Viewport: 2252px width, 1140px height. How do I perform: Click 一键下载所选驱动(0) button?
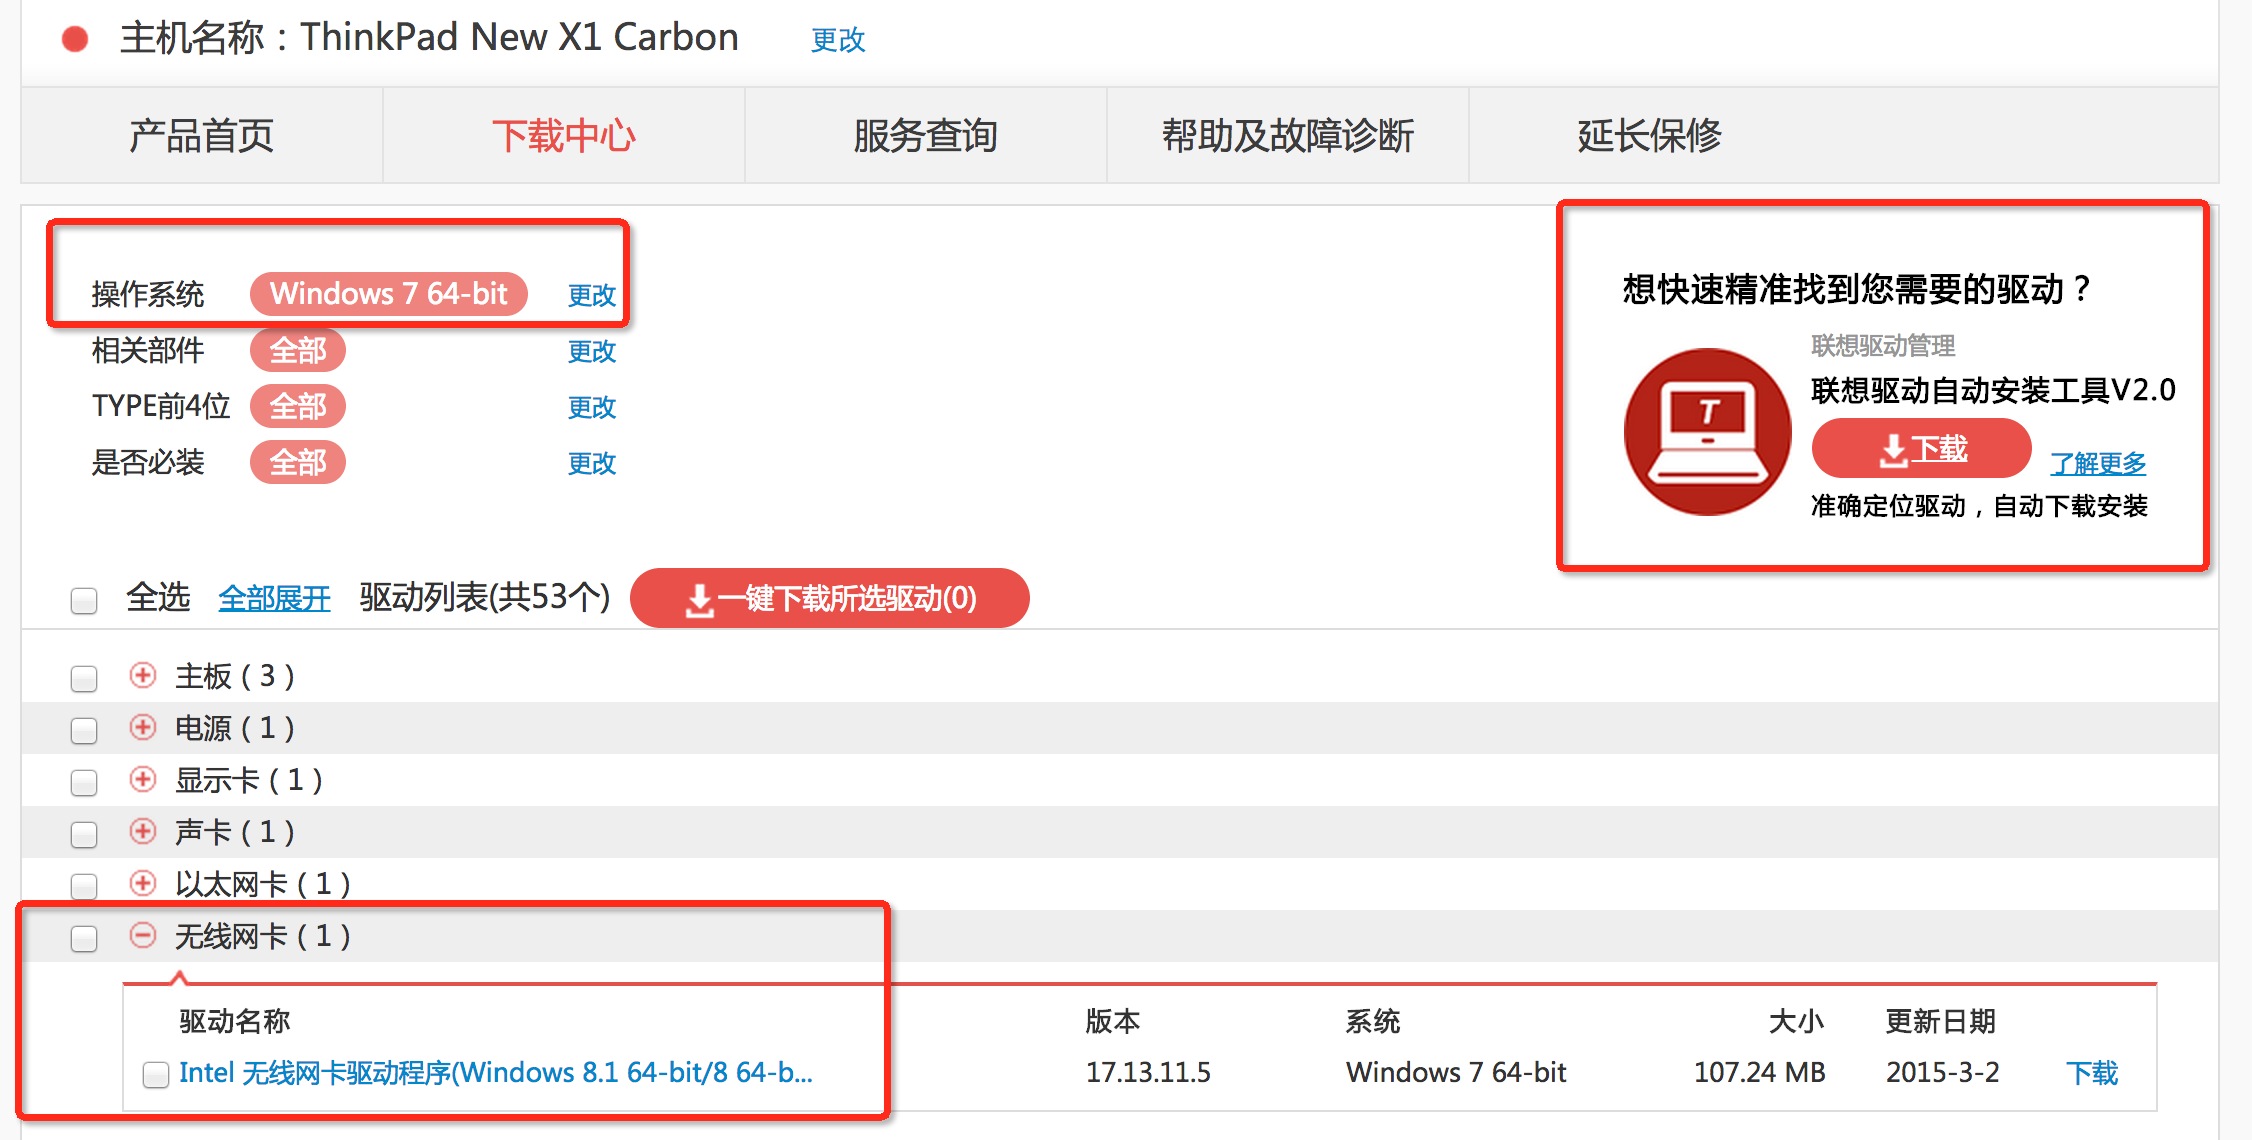click(x=830, y=598)
